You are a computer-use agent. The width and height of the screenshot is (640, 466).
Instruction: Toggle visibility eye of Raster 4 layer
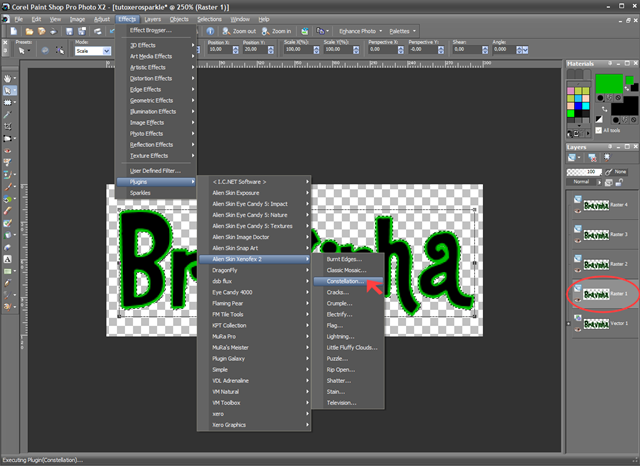coord(578,211)
